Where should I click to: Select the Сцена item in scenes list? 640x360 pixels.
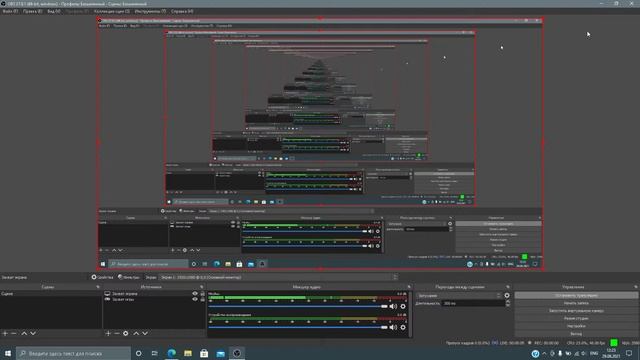tap(51, 293)
